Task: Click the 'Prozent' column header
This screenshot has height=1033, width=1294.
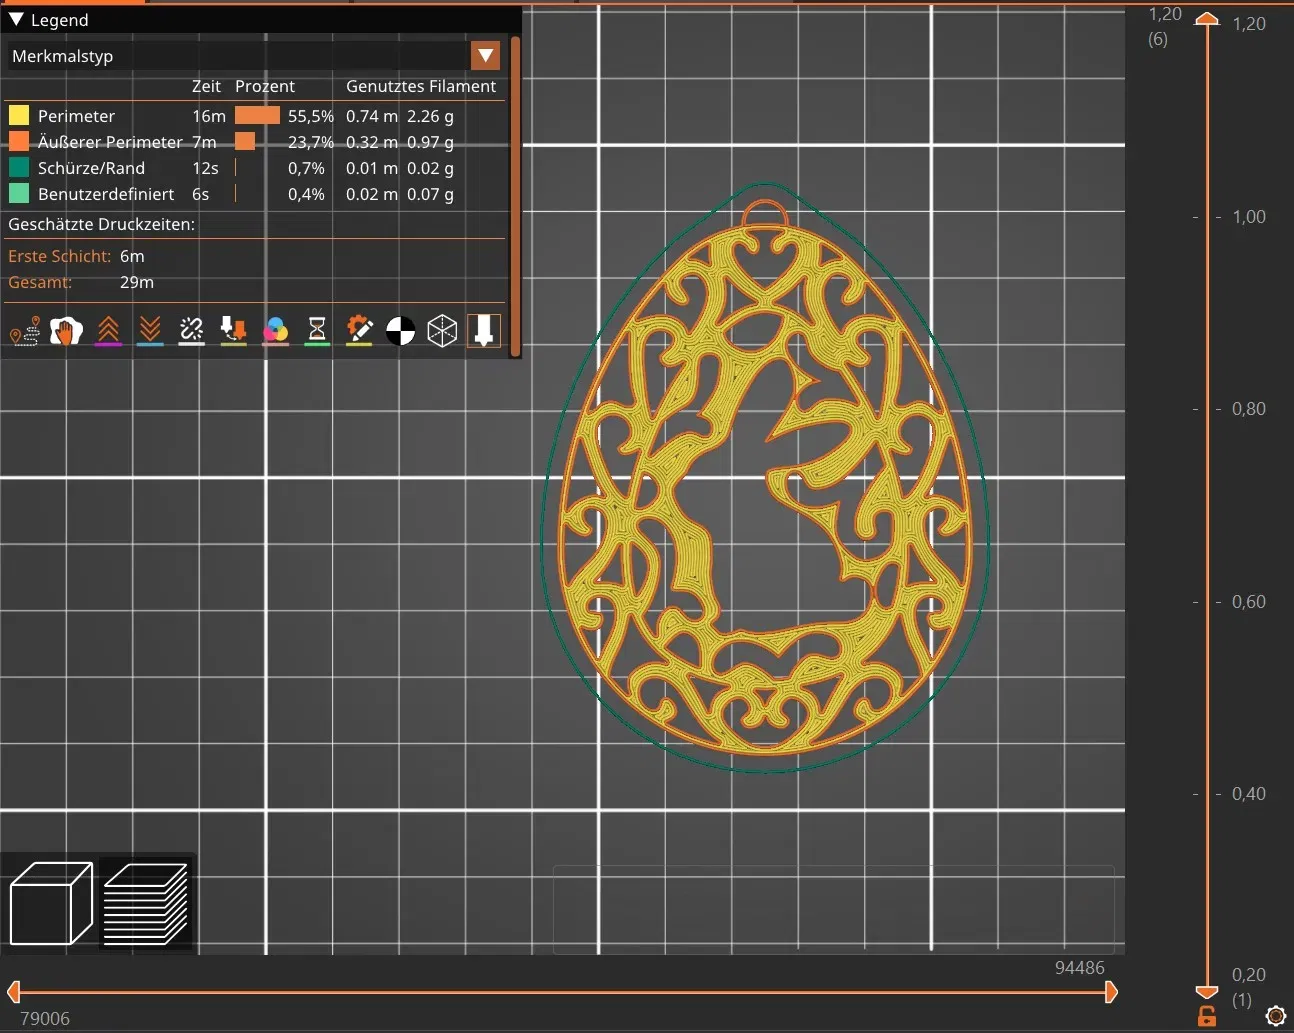Action: click(x=265, y=86)
